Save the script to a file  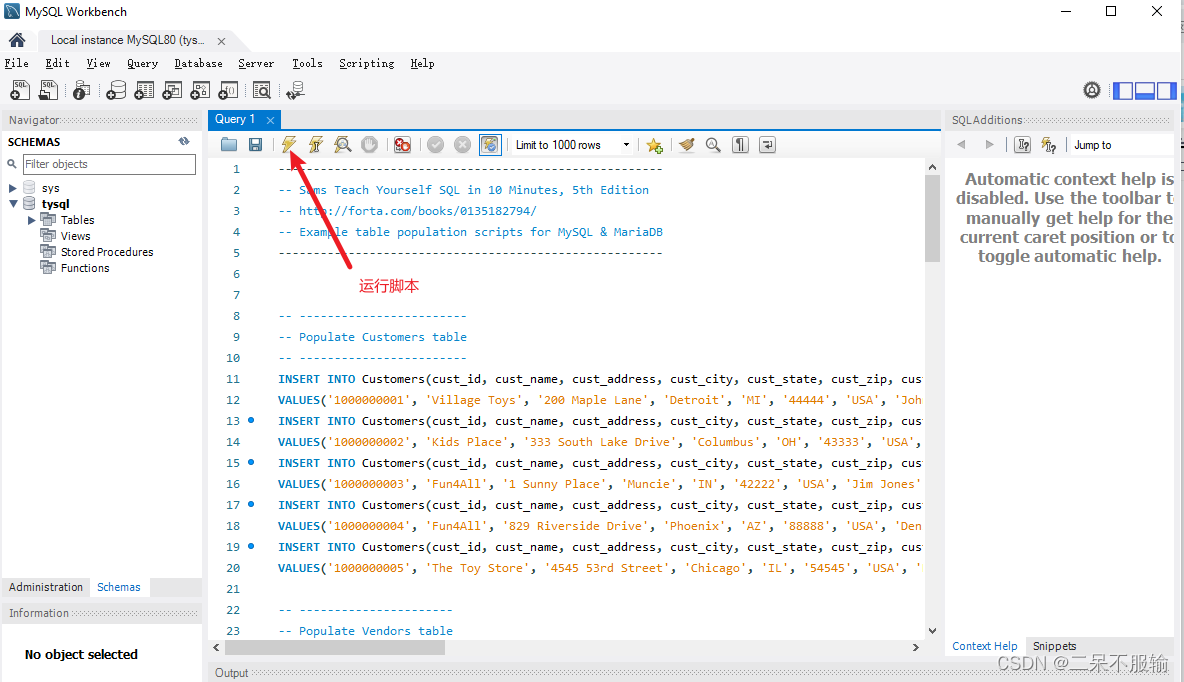click(255, 144)
